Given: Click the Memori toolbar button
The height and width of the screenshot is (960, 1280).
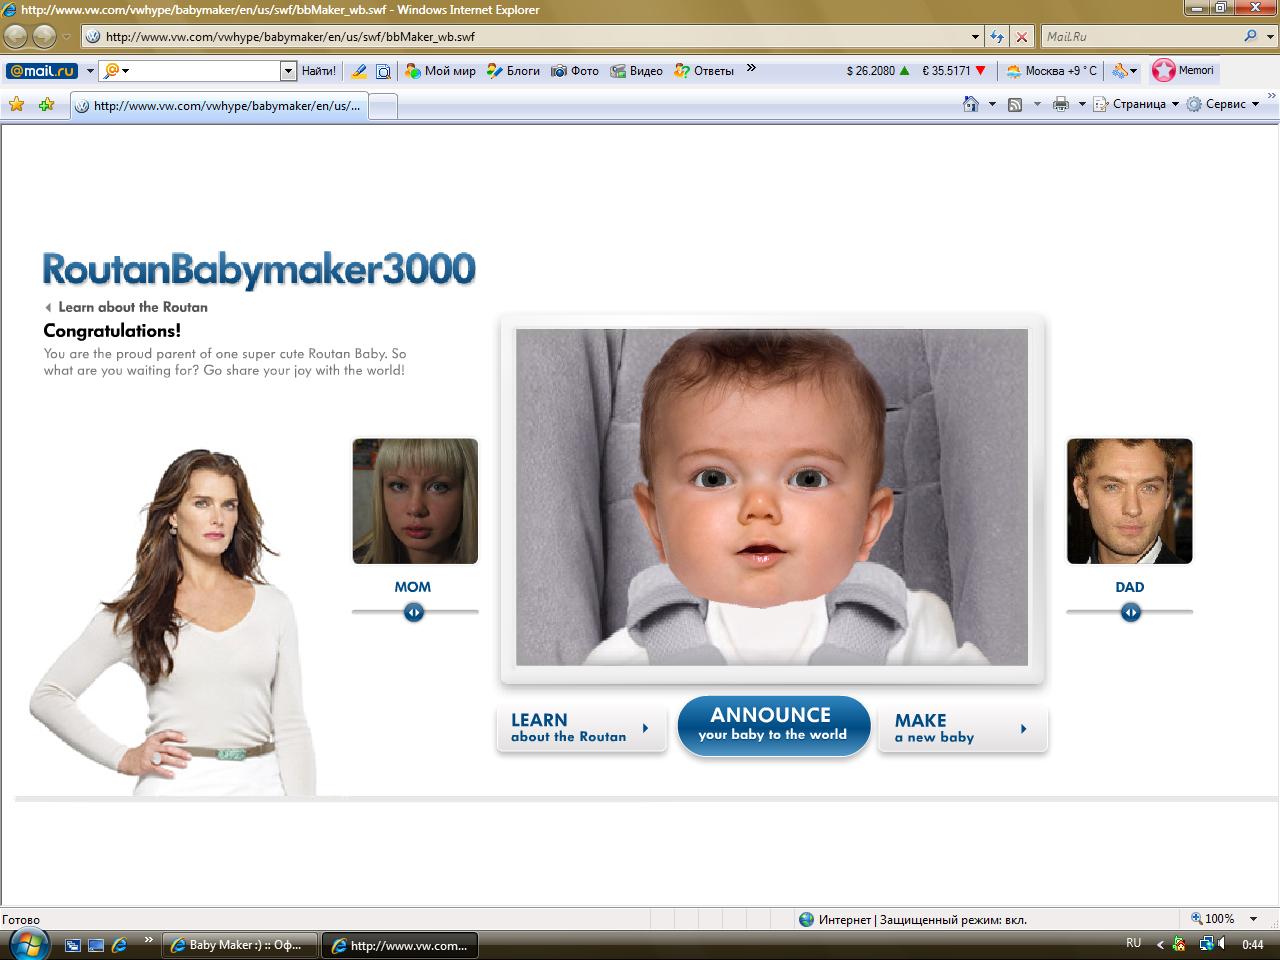Looking at the screenshot, I should 1183,70.
